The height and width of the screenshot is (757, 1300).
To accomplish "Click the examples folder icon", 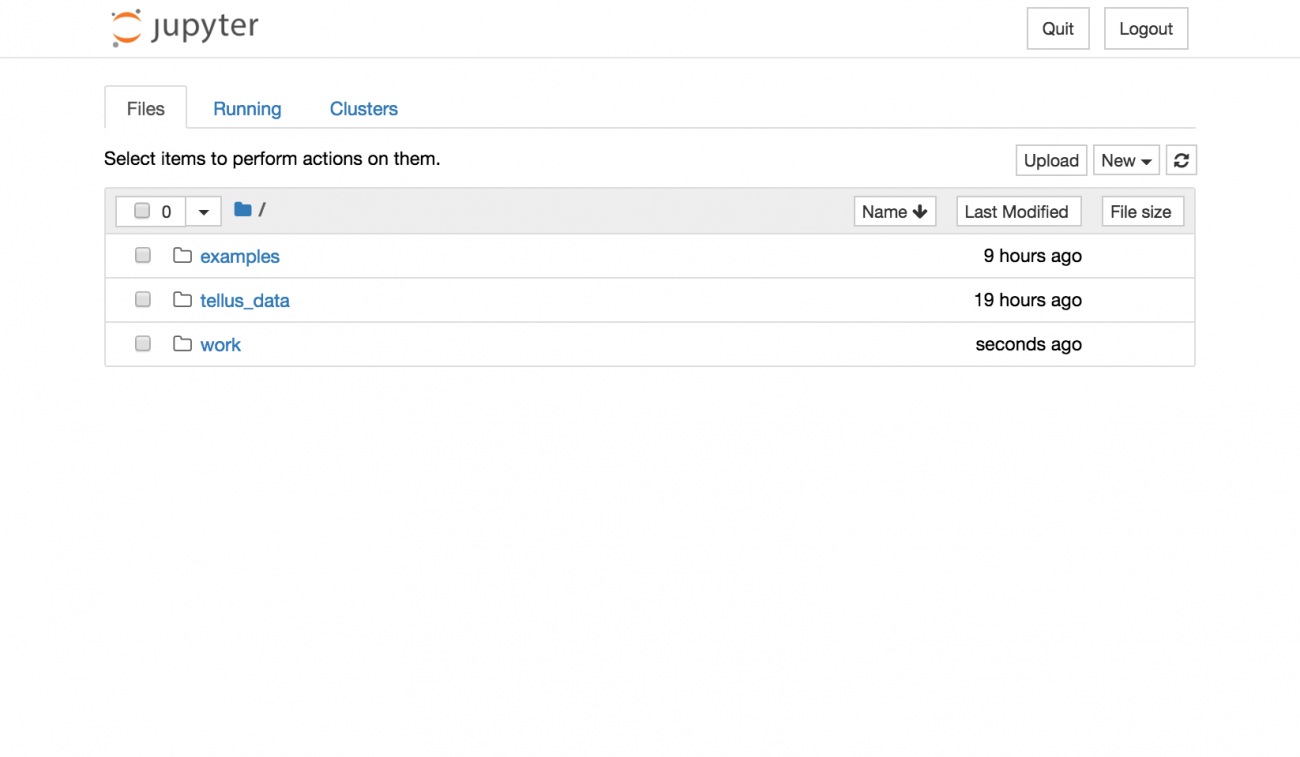I will pyautogui.click(x=182, y=255).
